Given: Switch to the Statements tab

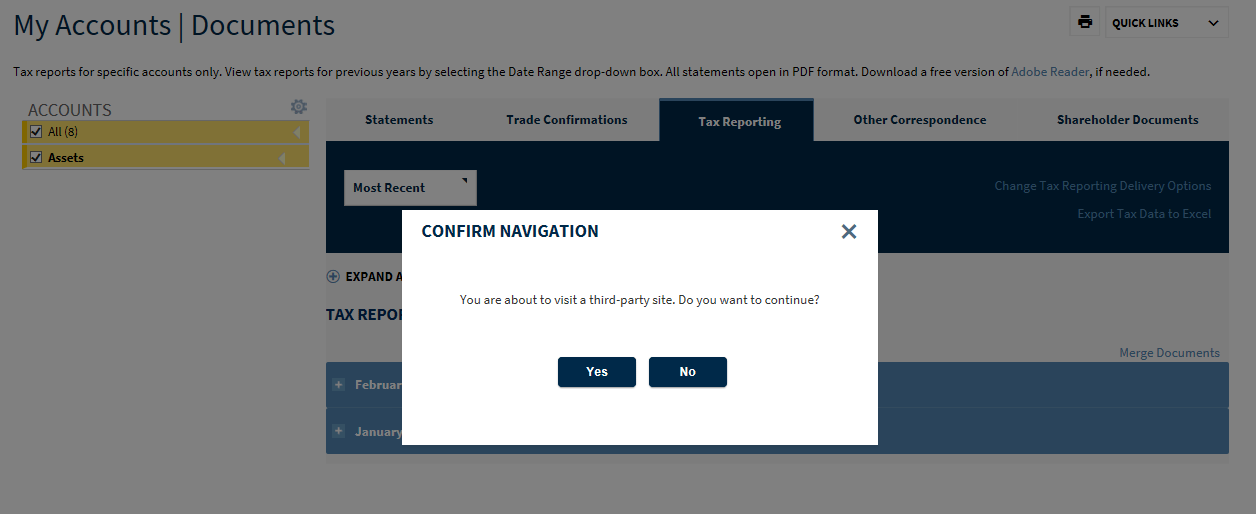Looking at the screenshot, I should (399, 120).
